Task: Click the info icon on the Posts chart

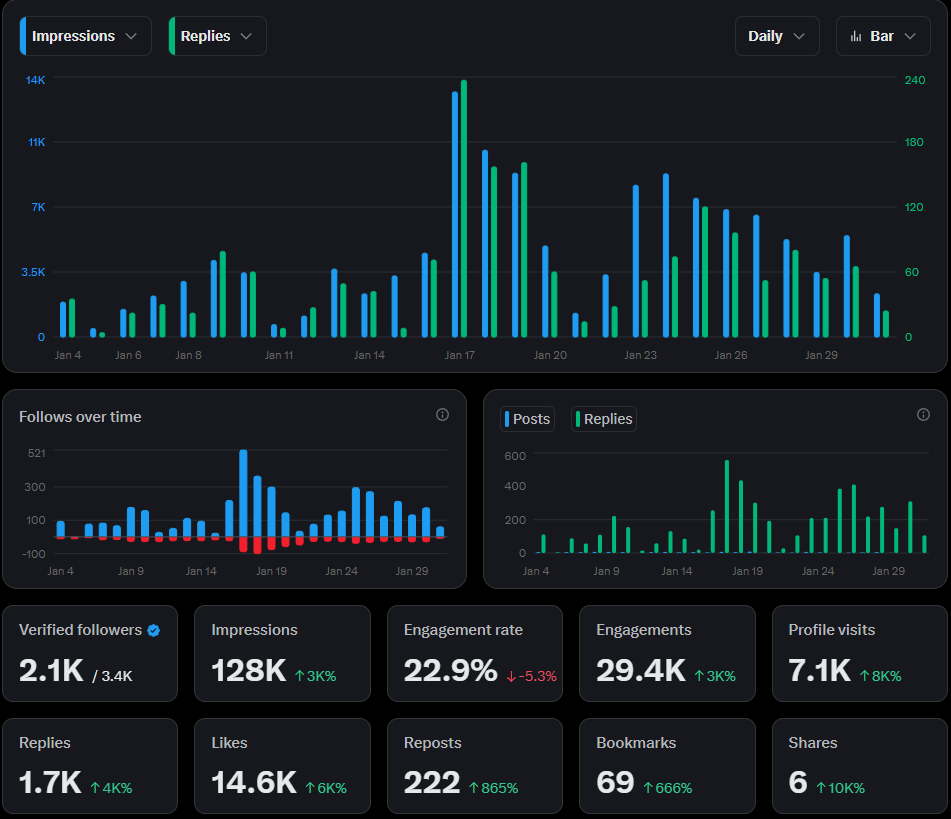Action: (x=922, y=414)
